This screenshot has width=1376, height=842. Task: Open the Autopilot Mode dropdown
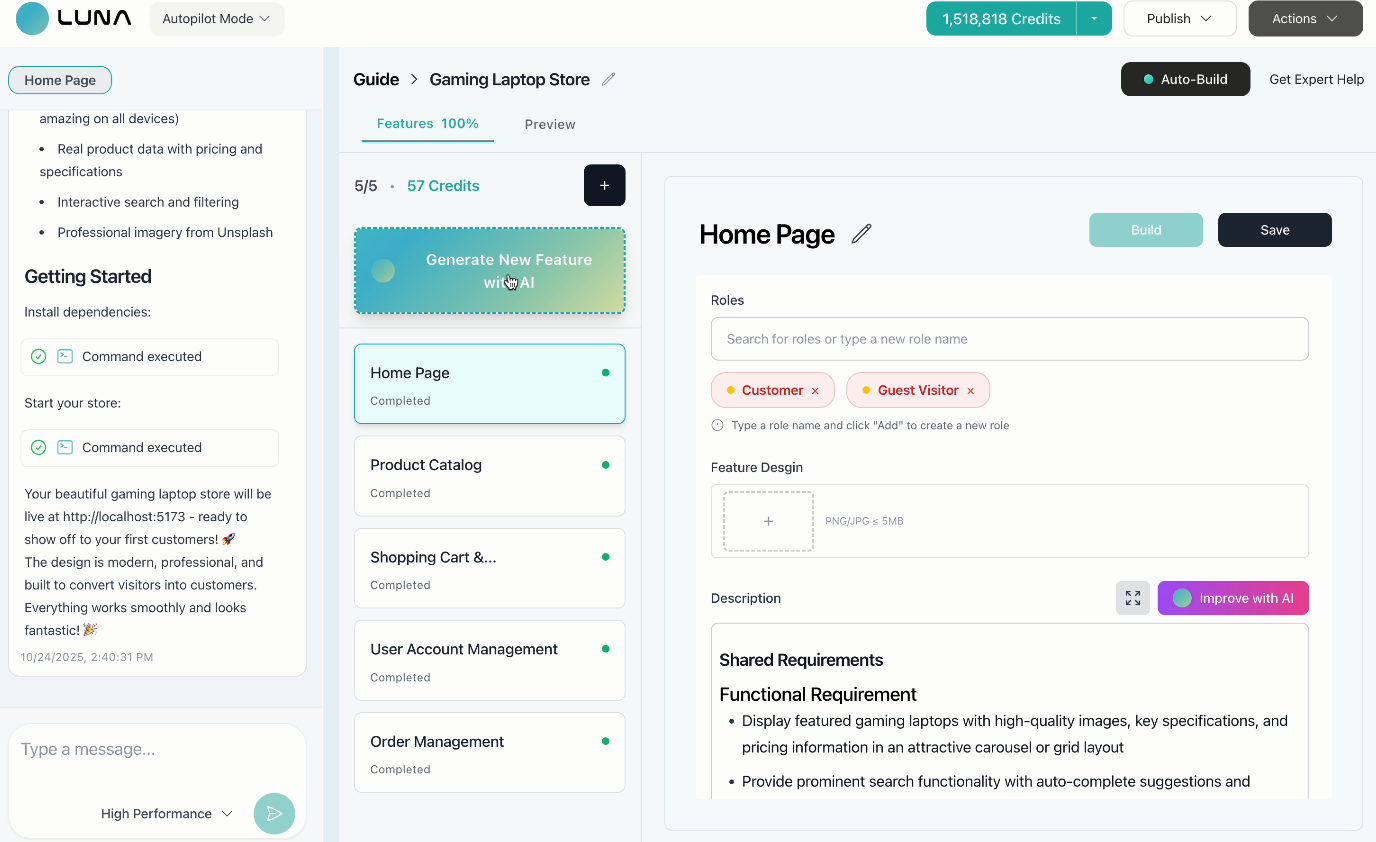[216, 18]
